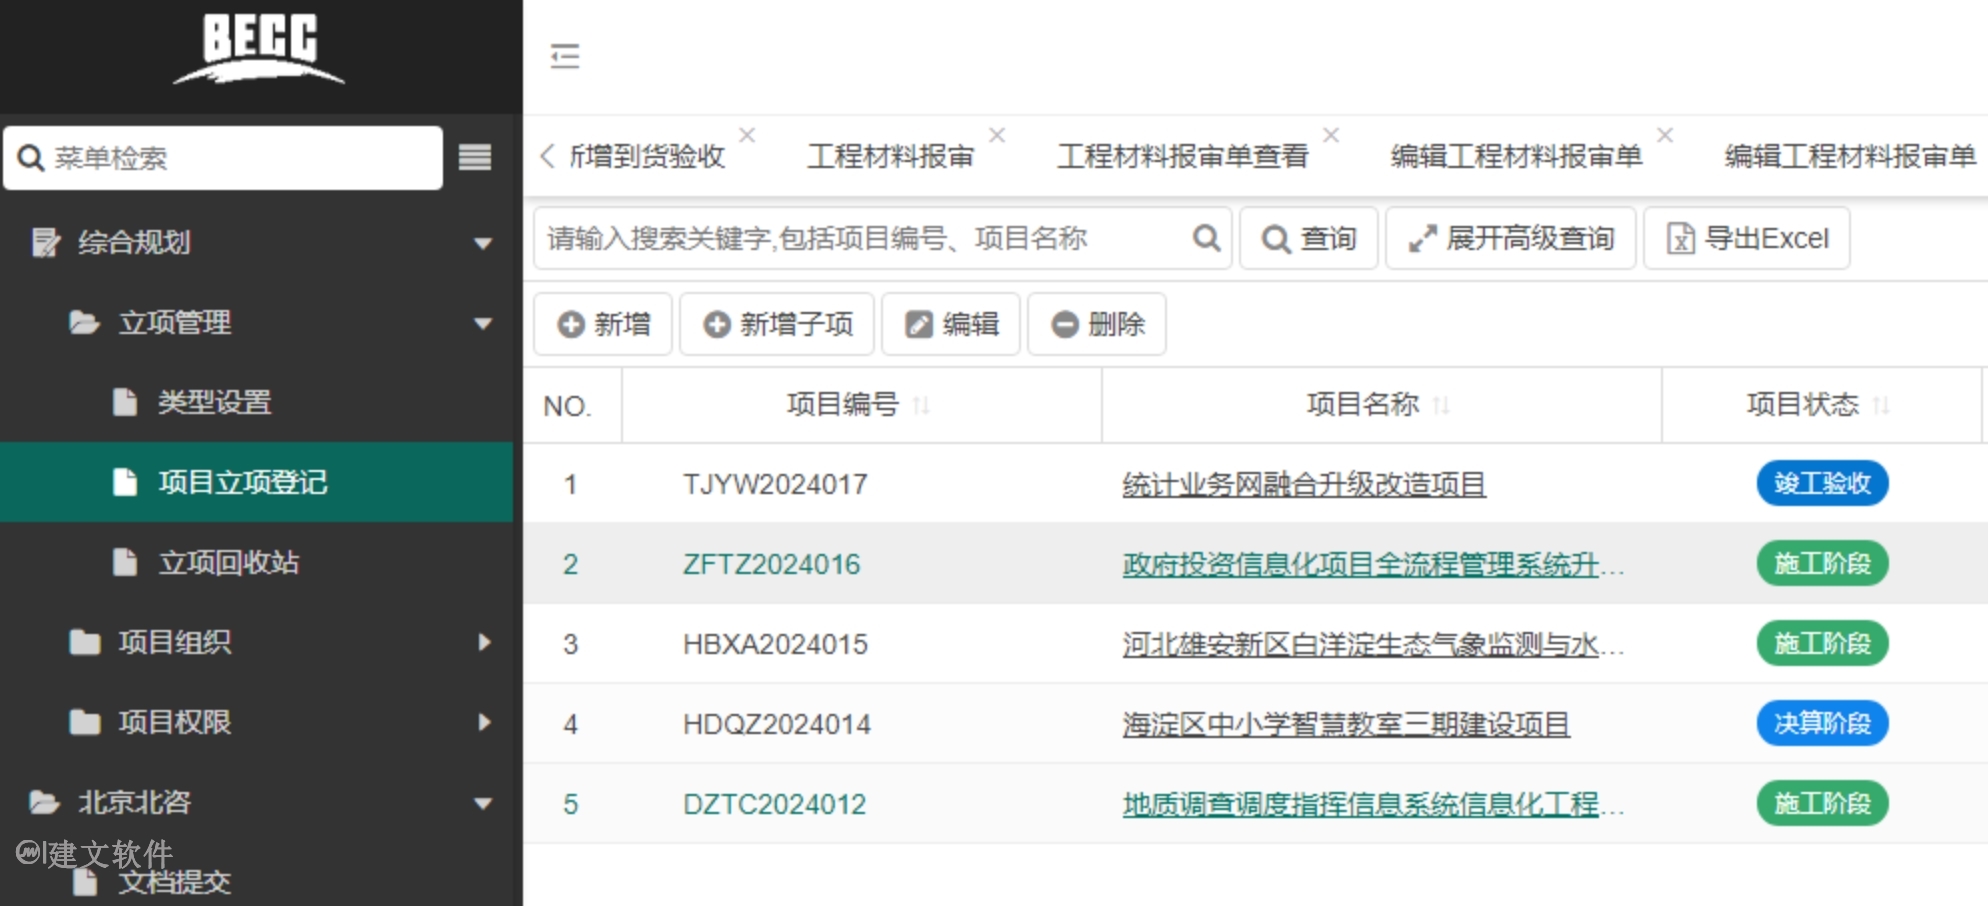Click the 决算阶段 status badge

click(x=1822, y=723)
